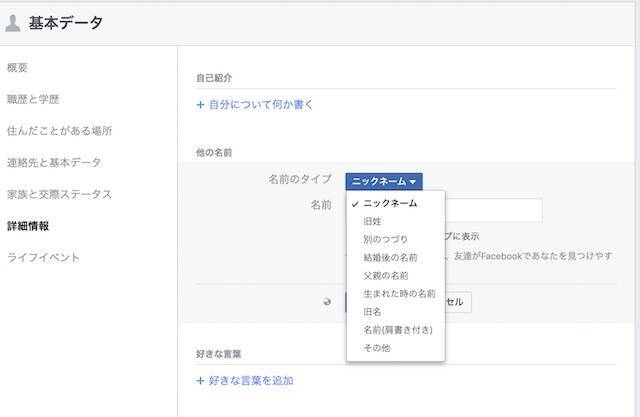Screen dimensions: 640x417
Task: Select 別のつづり option
Action: point(384,239)
